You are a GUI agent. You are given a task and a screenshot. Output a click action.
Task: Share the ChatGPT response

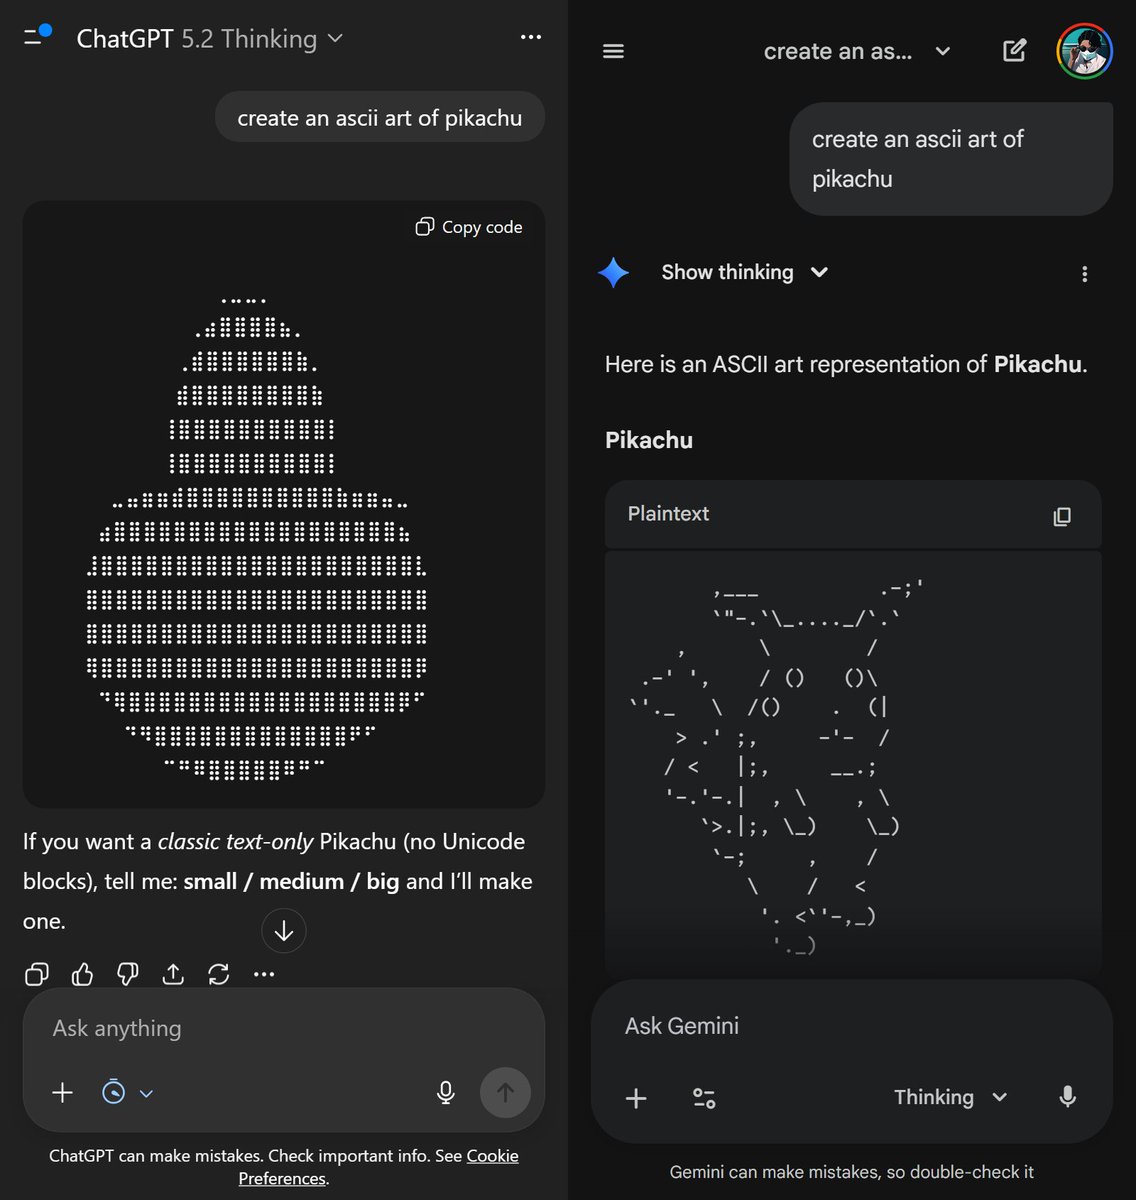[173, 974]
